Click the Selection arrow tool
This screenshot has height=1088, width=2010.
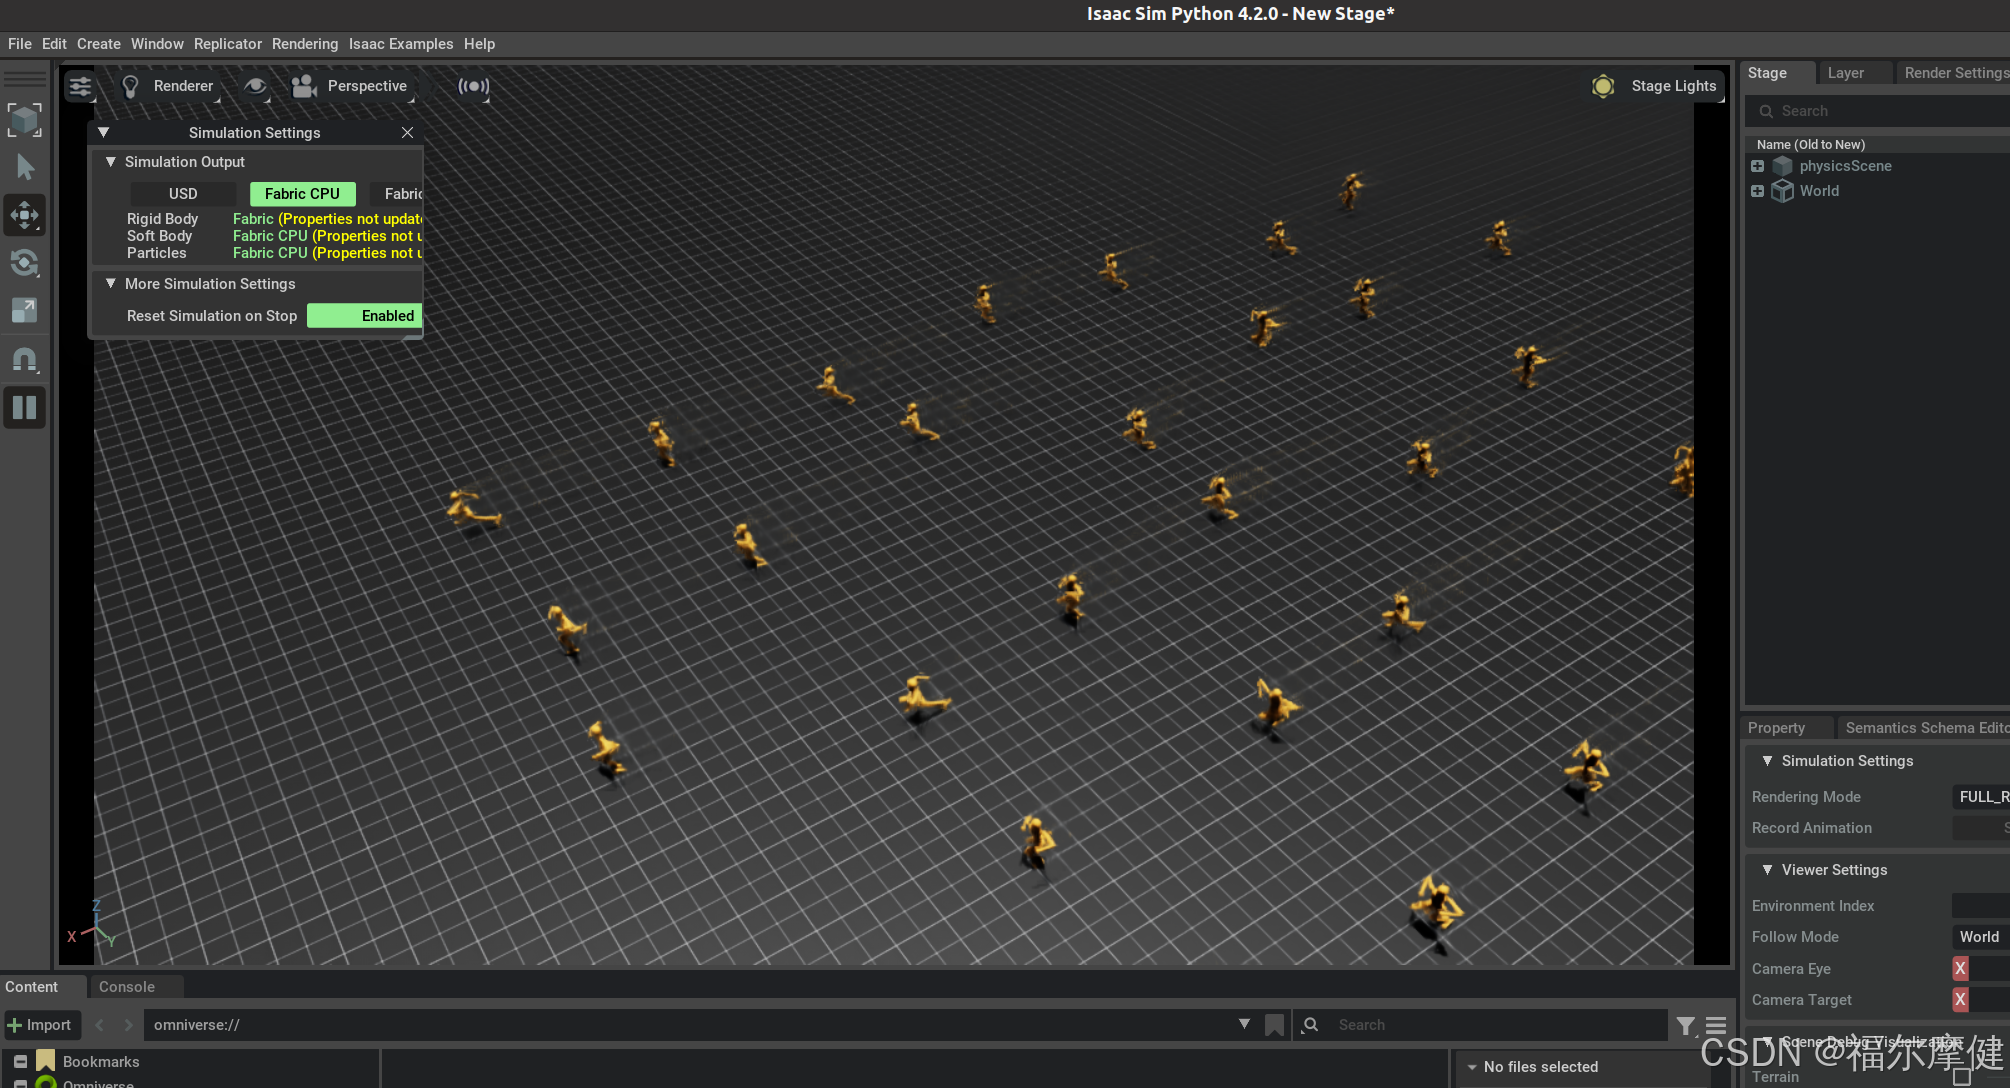pos(24,167)
